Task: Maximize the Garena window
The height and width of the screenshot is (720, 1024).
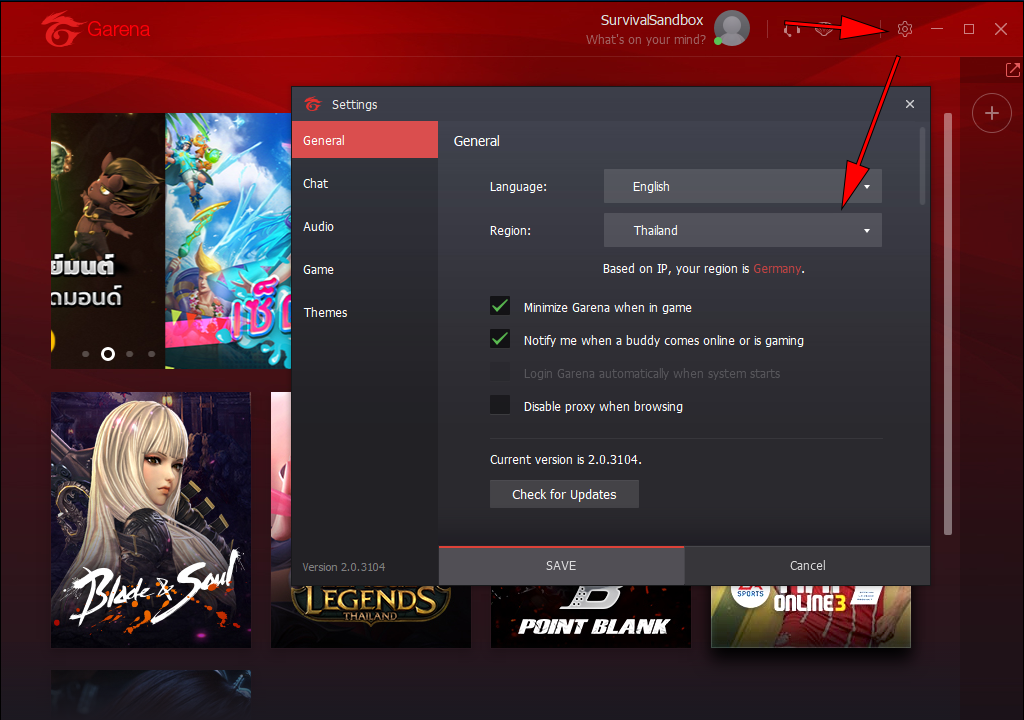Action: click(969, 29)
